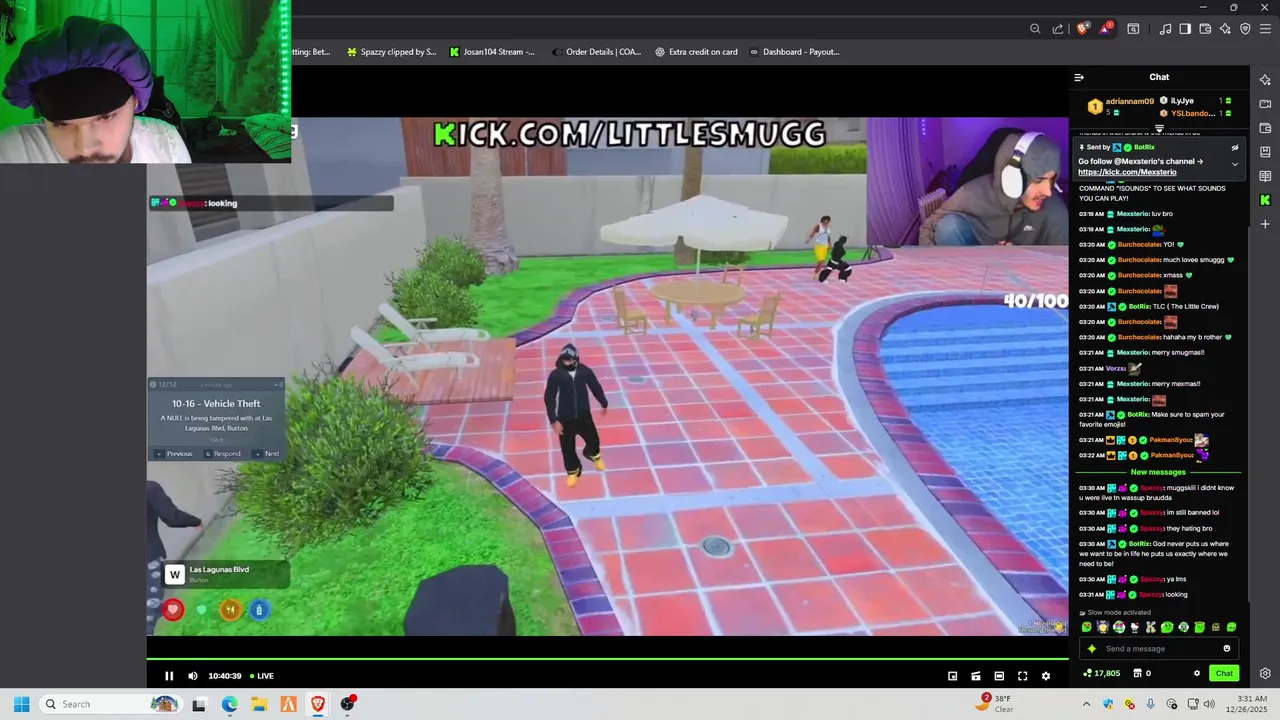Pause the live stream video

pyautogui.click(x=169, y=676)
